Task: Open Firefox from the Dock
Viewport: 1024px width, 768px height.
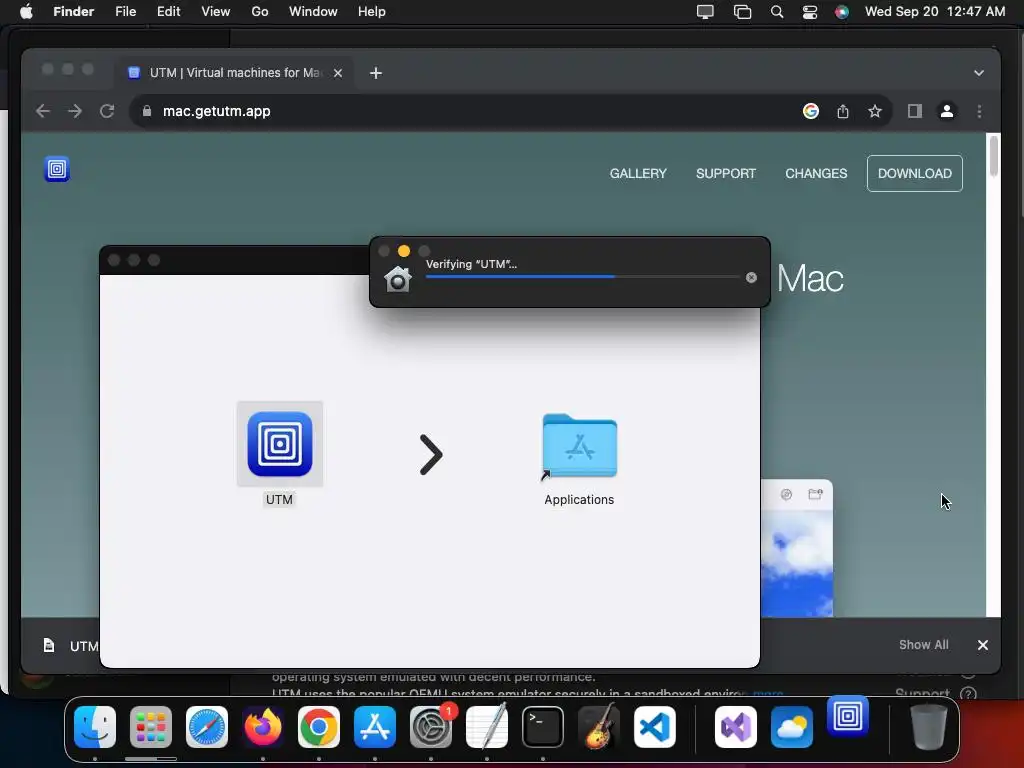Action: (x=263, y=727)
